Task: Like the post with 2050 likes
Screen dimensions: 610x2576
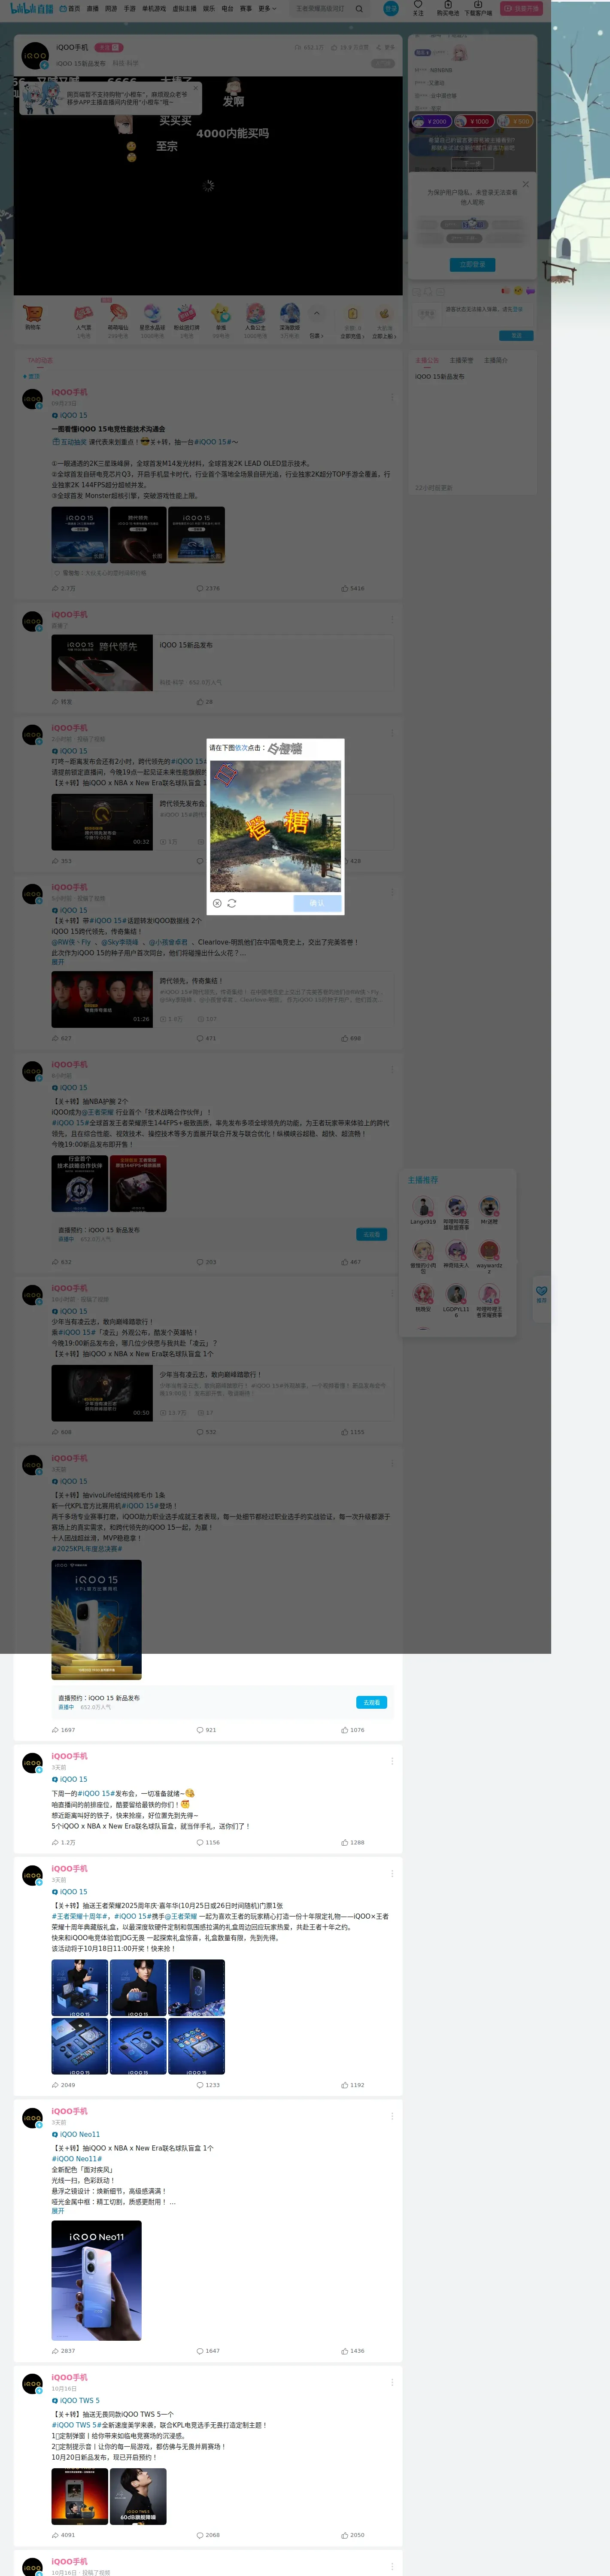Action: [352, 2535]
